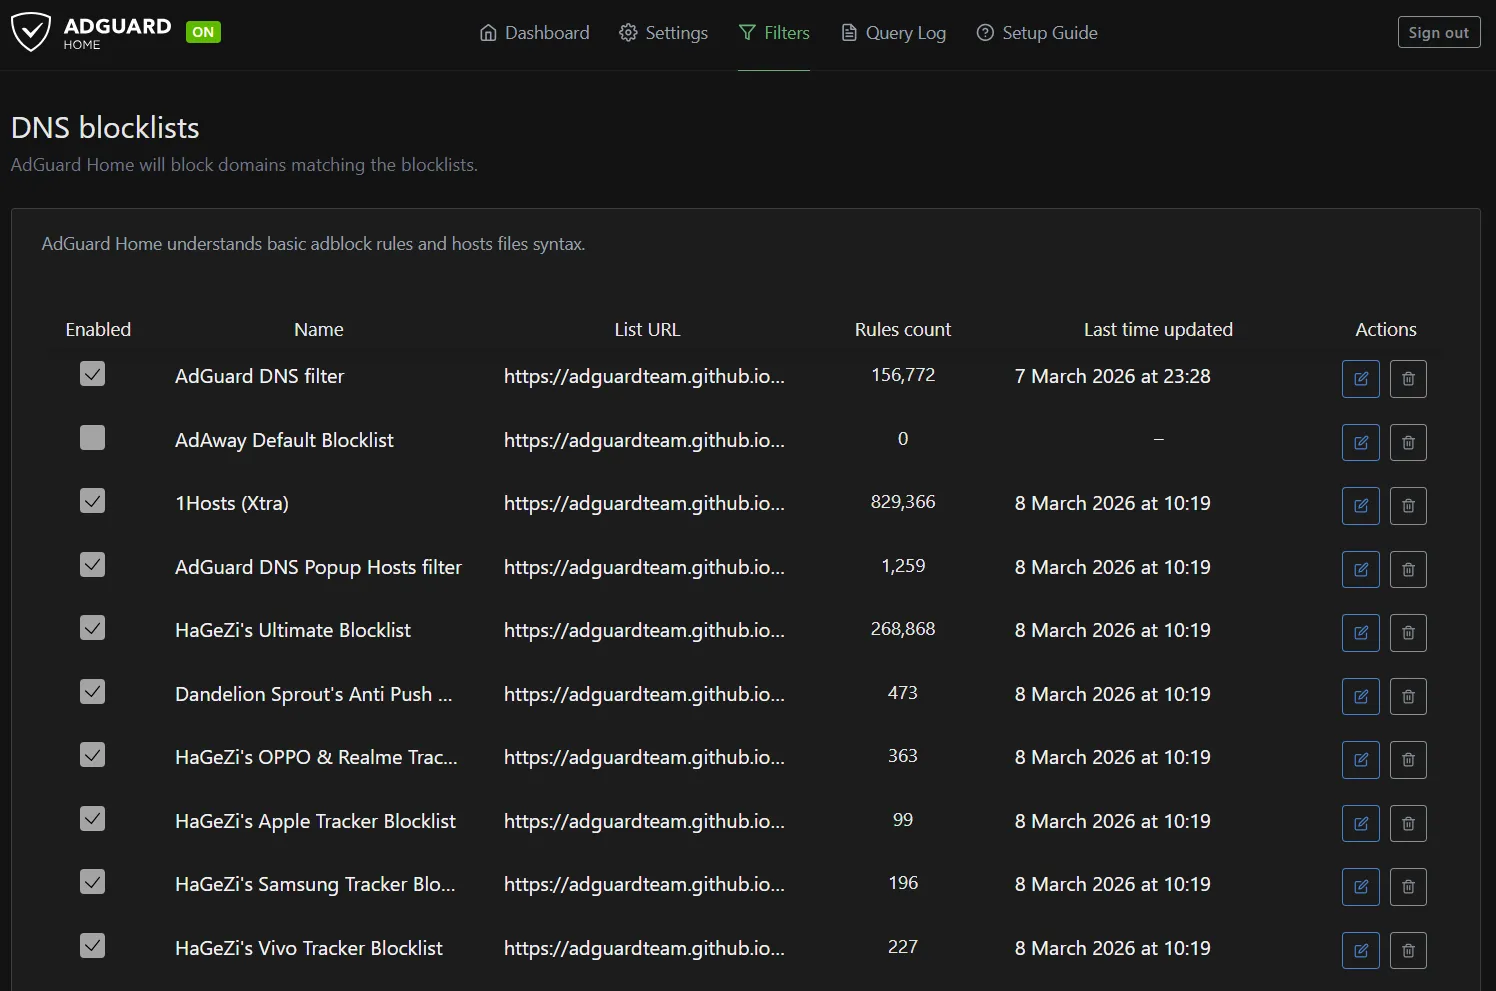Click edit icon for 1Hosts (Xtra) row

coord(1360,506)
